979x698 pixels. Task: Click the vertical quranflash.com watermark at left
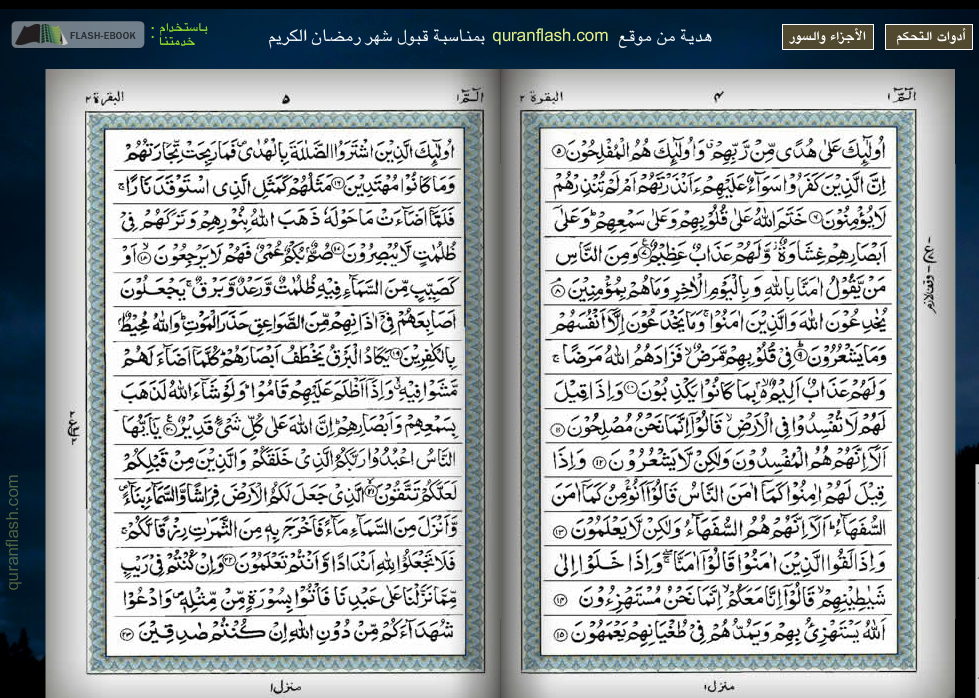click(14, 531)
